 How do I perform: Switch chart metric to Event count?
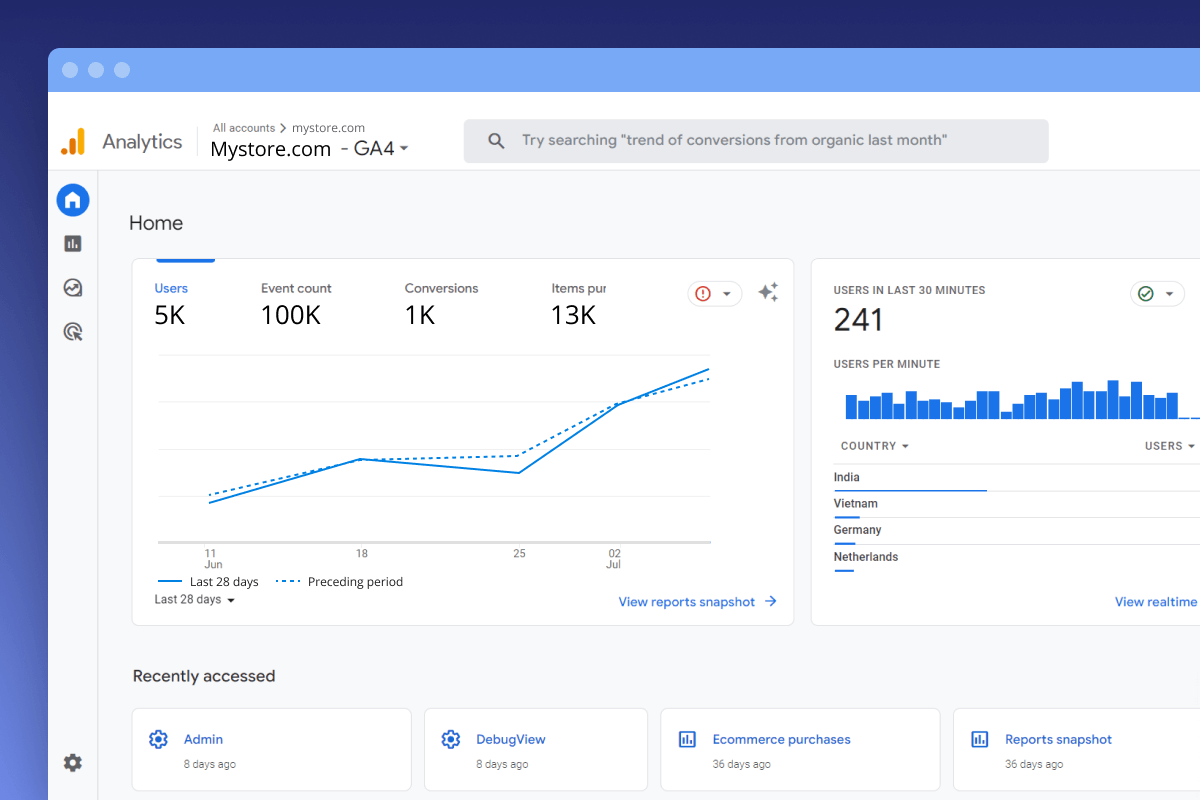point(296,300)
